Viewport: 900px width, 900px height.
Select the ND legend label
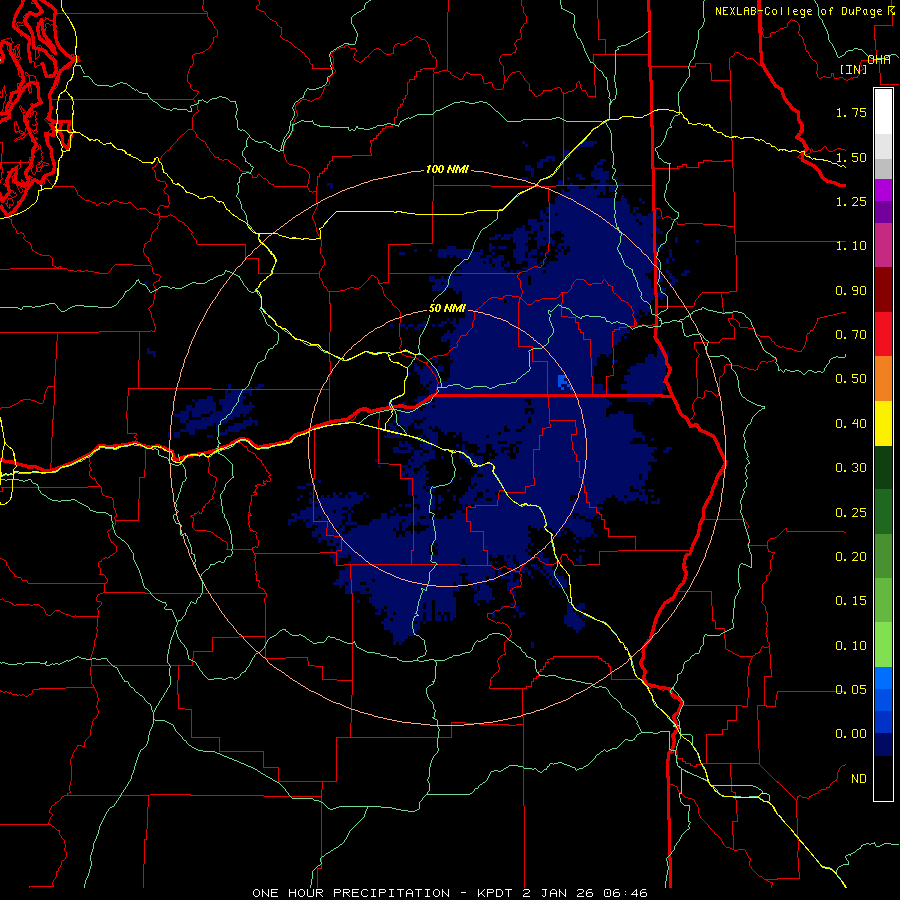point(859,779)
